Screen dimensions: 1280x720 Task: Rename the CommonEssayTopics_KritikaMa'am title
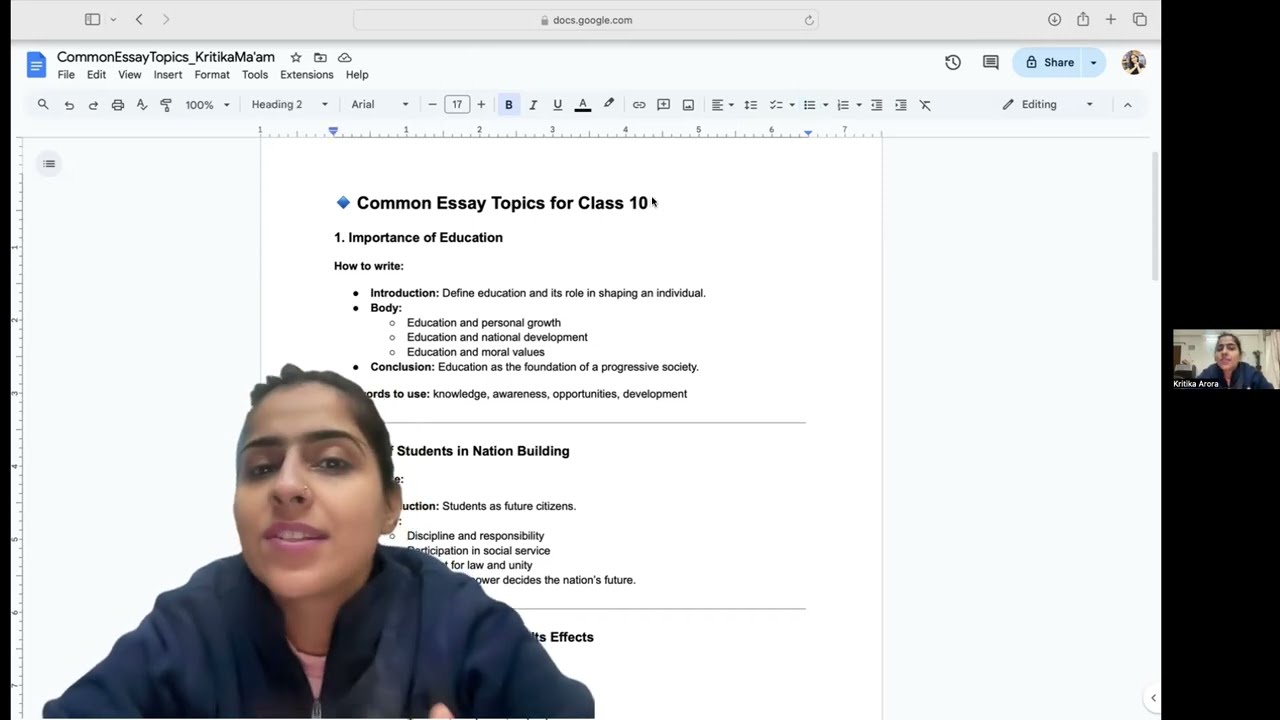pos(166,57)
